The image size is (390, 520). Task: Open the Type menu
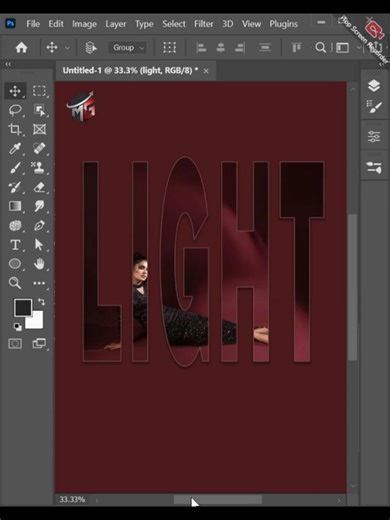pyautogui.click(x=144, y=24)
